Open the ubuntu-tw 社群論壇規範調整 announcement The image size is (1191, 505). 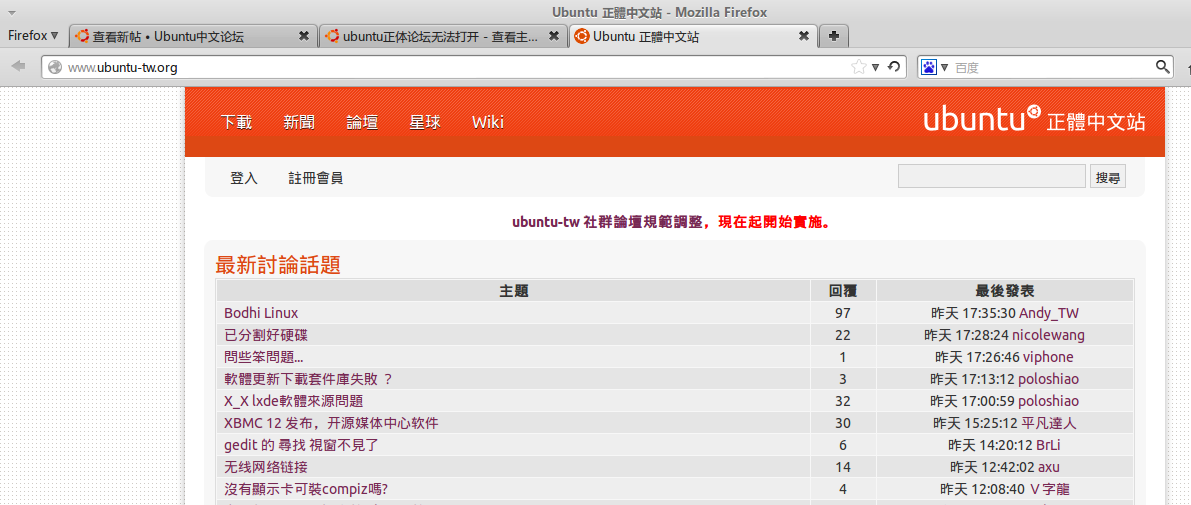point(609,223)
